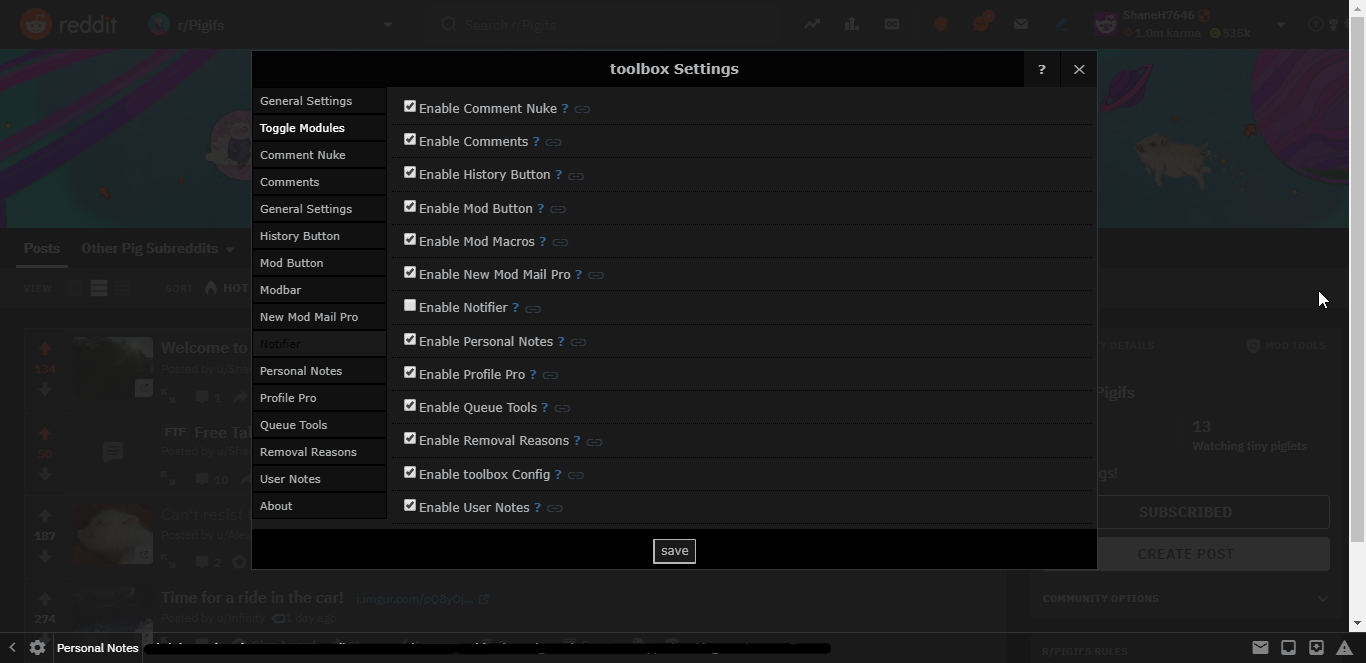Open the trending posts chart icon
The image size is (1366, 663).
point(812,24)
